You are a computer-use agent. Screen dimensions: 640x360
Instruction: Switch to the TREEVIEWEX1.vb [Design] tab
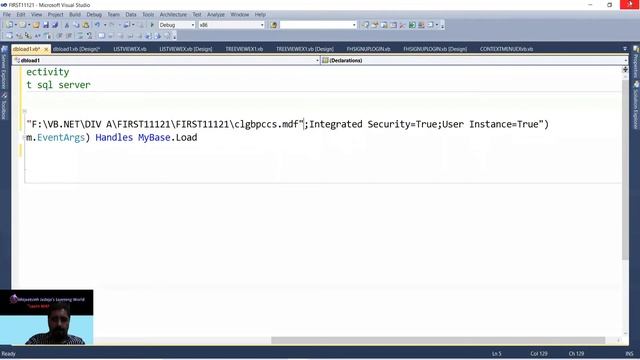click(305, 49)
